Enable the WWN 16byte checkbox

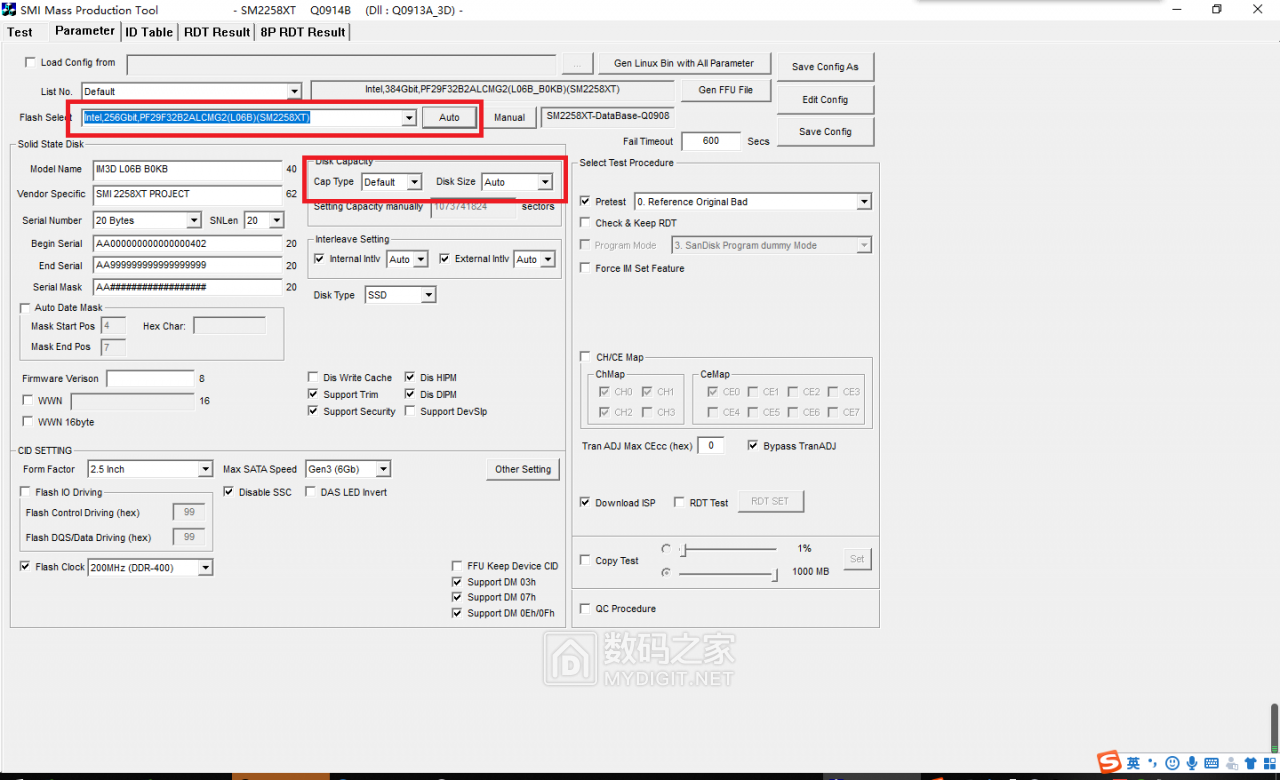(x=28, y=422)
